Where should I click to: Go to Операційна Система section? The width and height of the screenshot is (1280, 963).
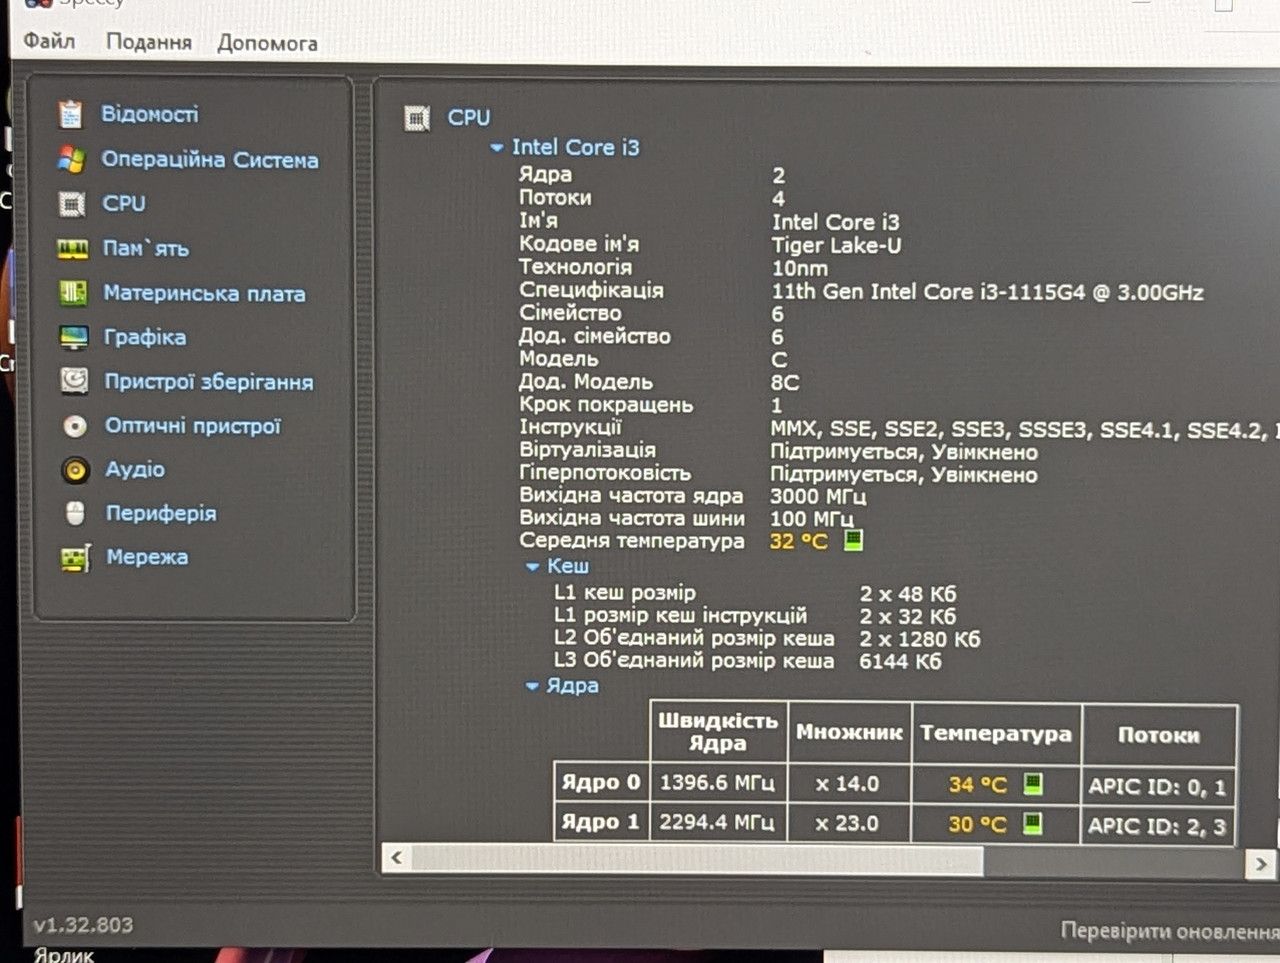coord(210,160)
